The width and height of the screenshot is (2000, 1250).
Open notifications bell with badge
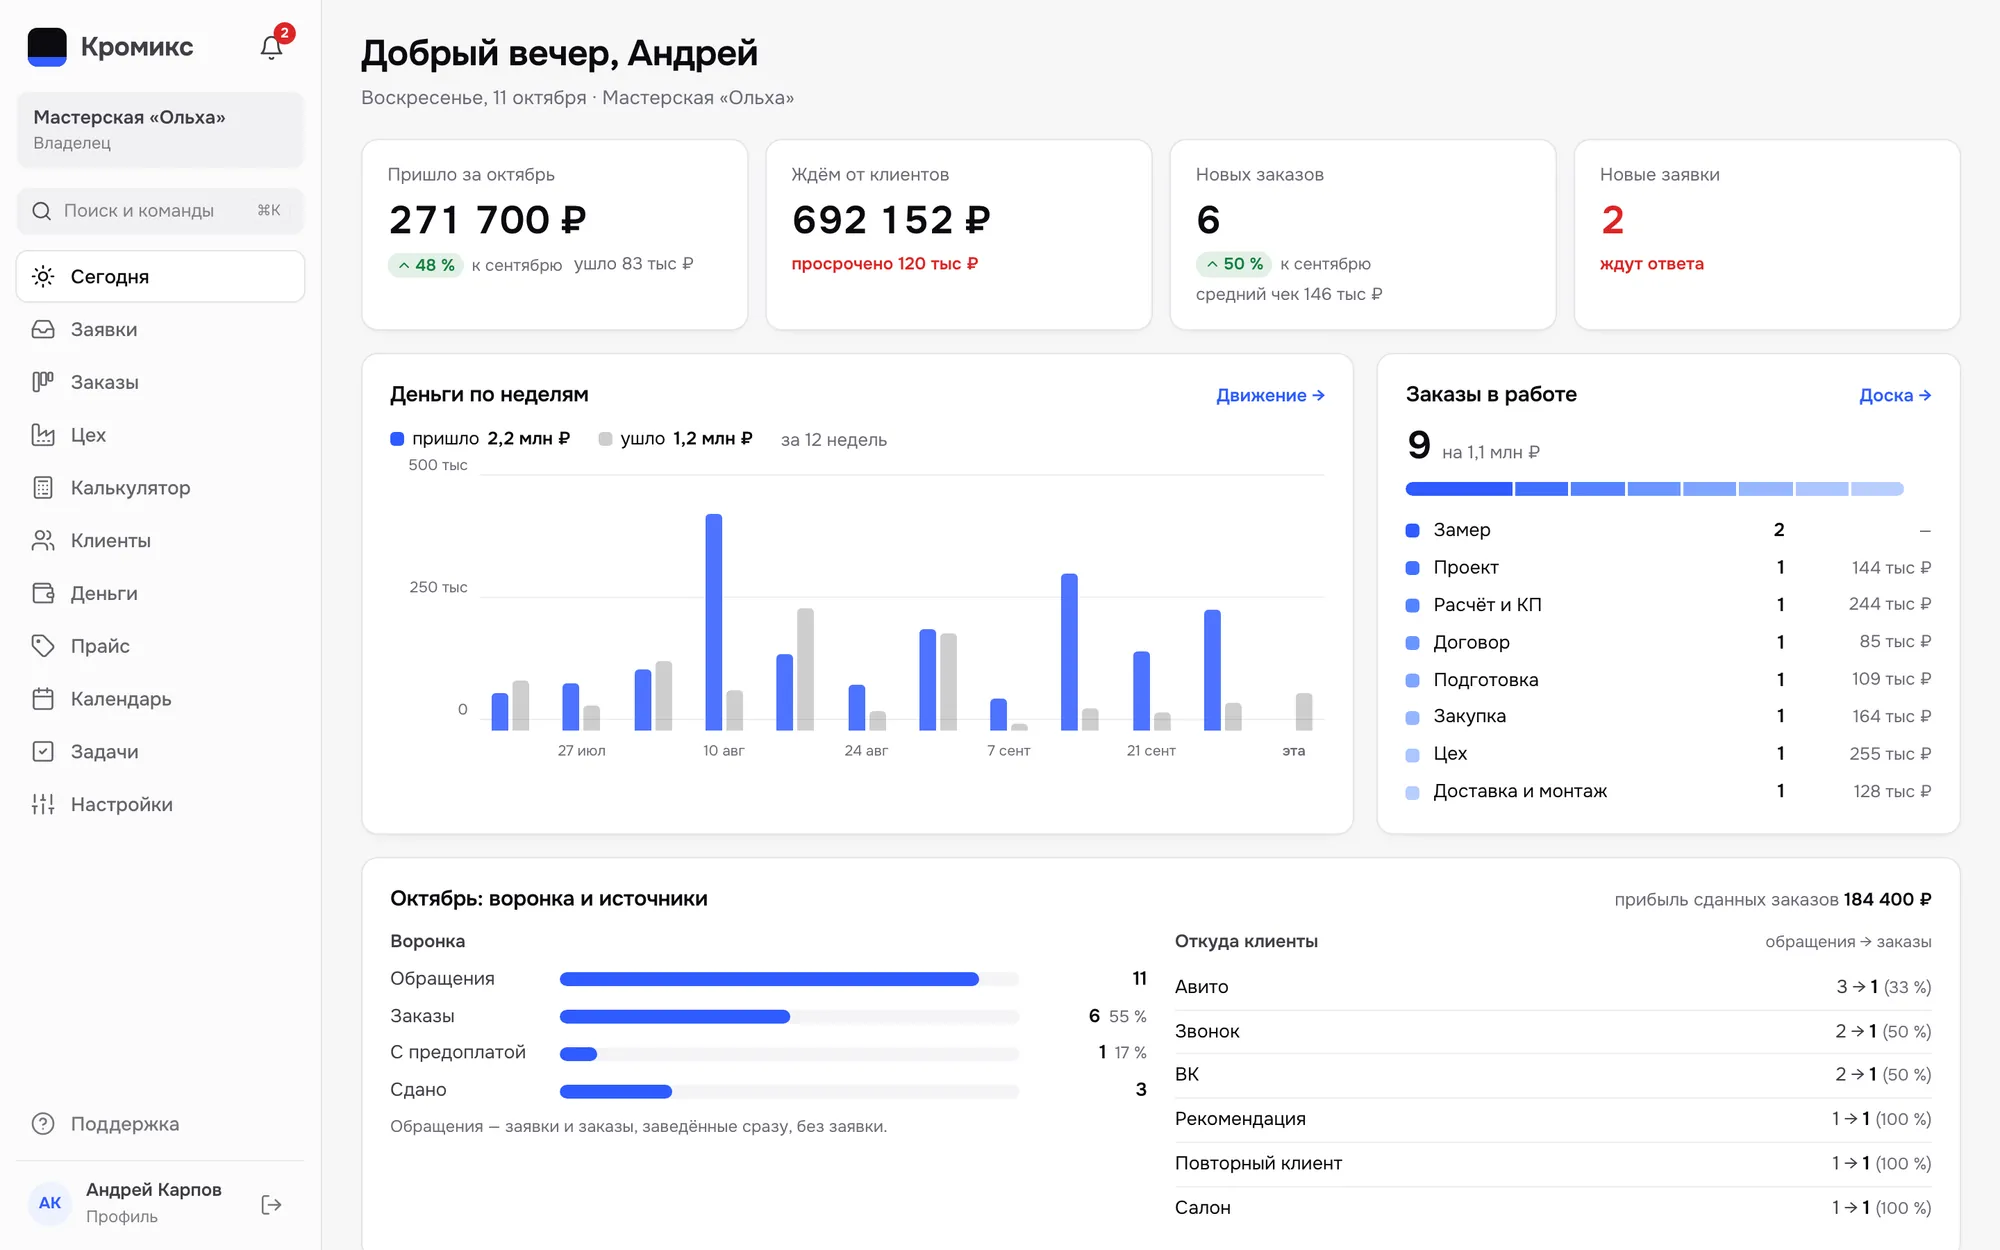click(x=272, y=46)
